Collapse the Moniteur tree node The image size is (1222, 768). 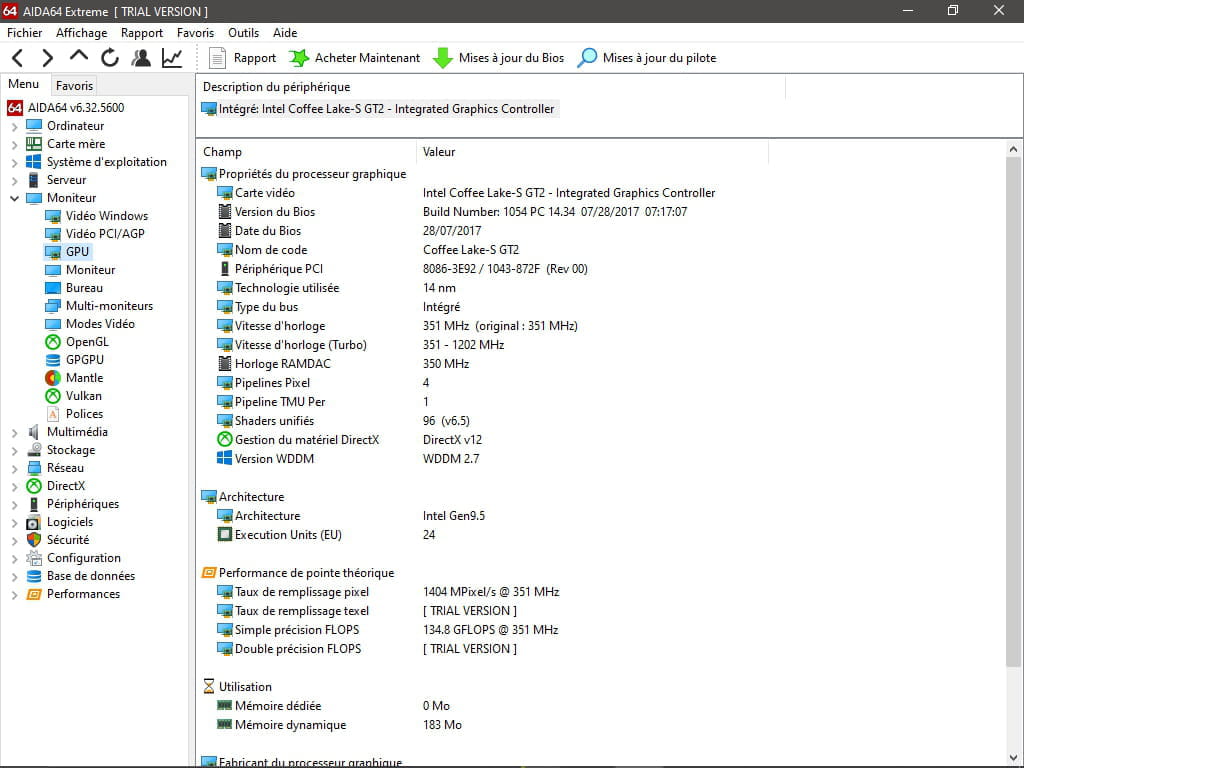click(x=14, y=198)
